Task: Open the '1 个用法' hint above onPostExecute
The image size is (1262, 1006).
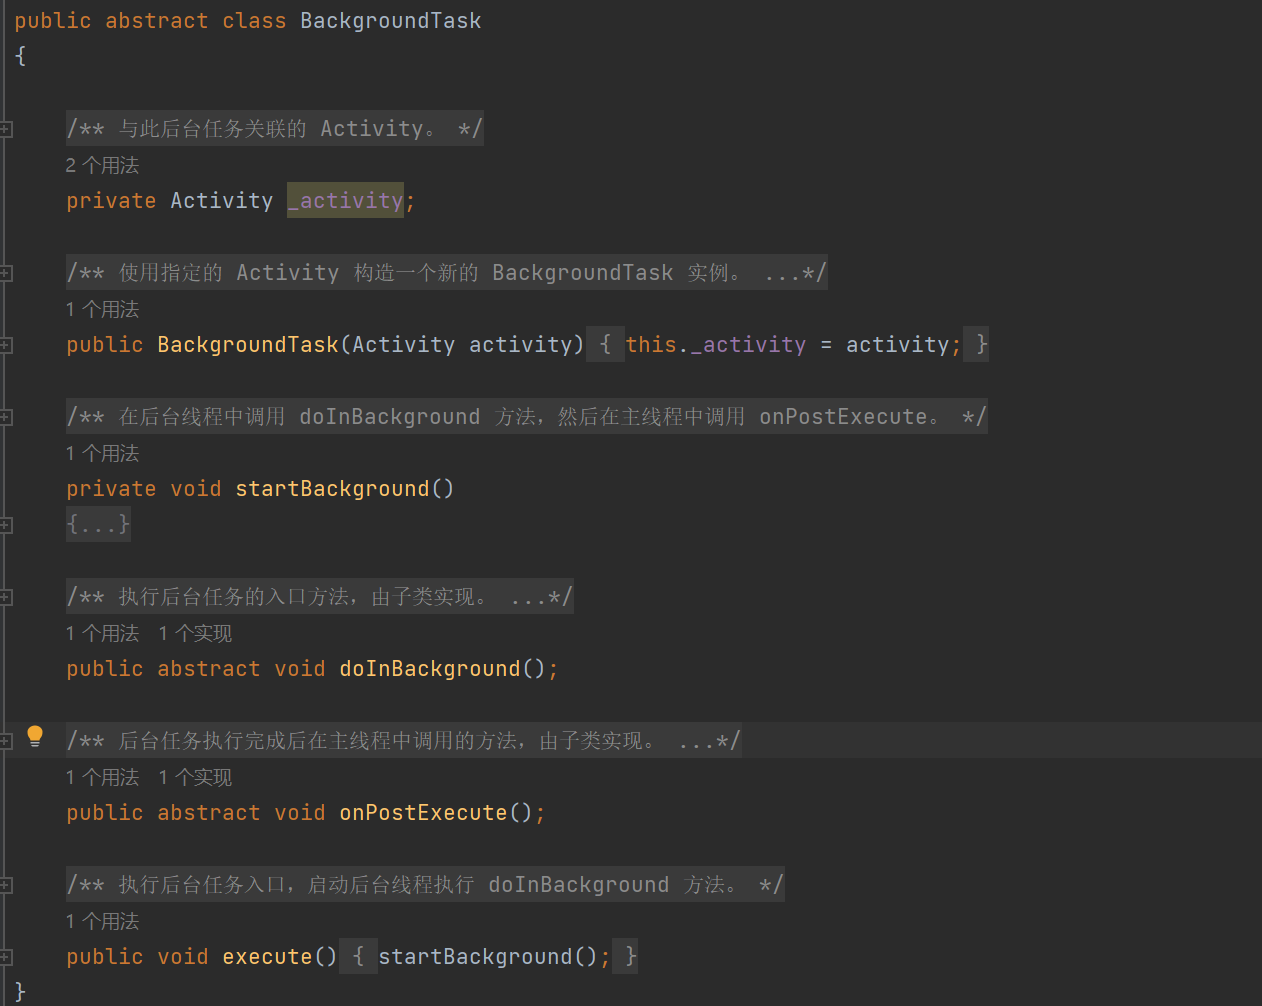Action: coord(102,777)
